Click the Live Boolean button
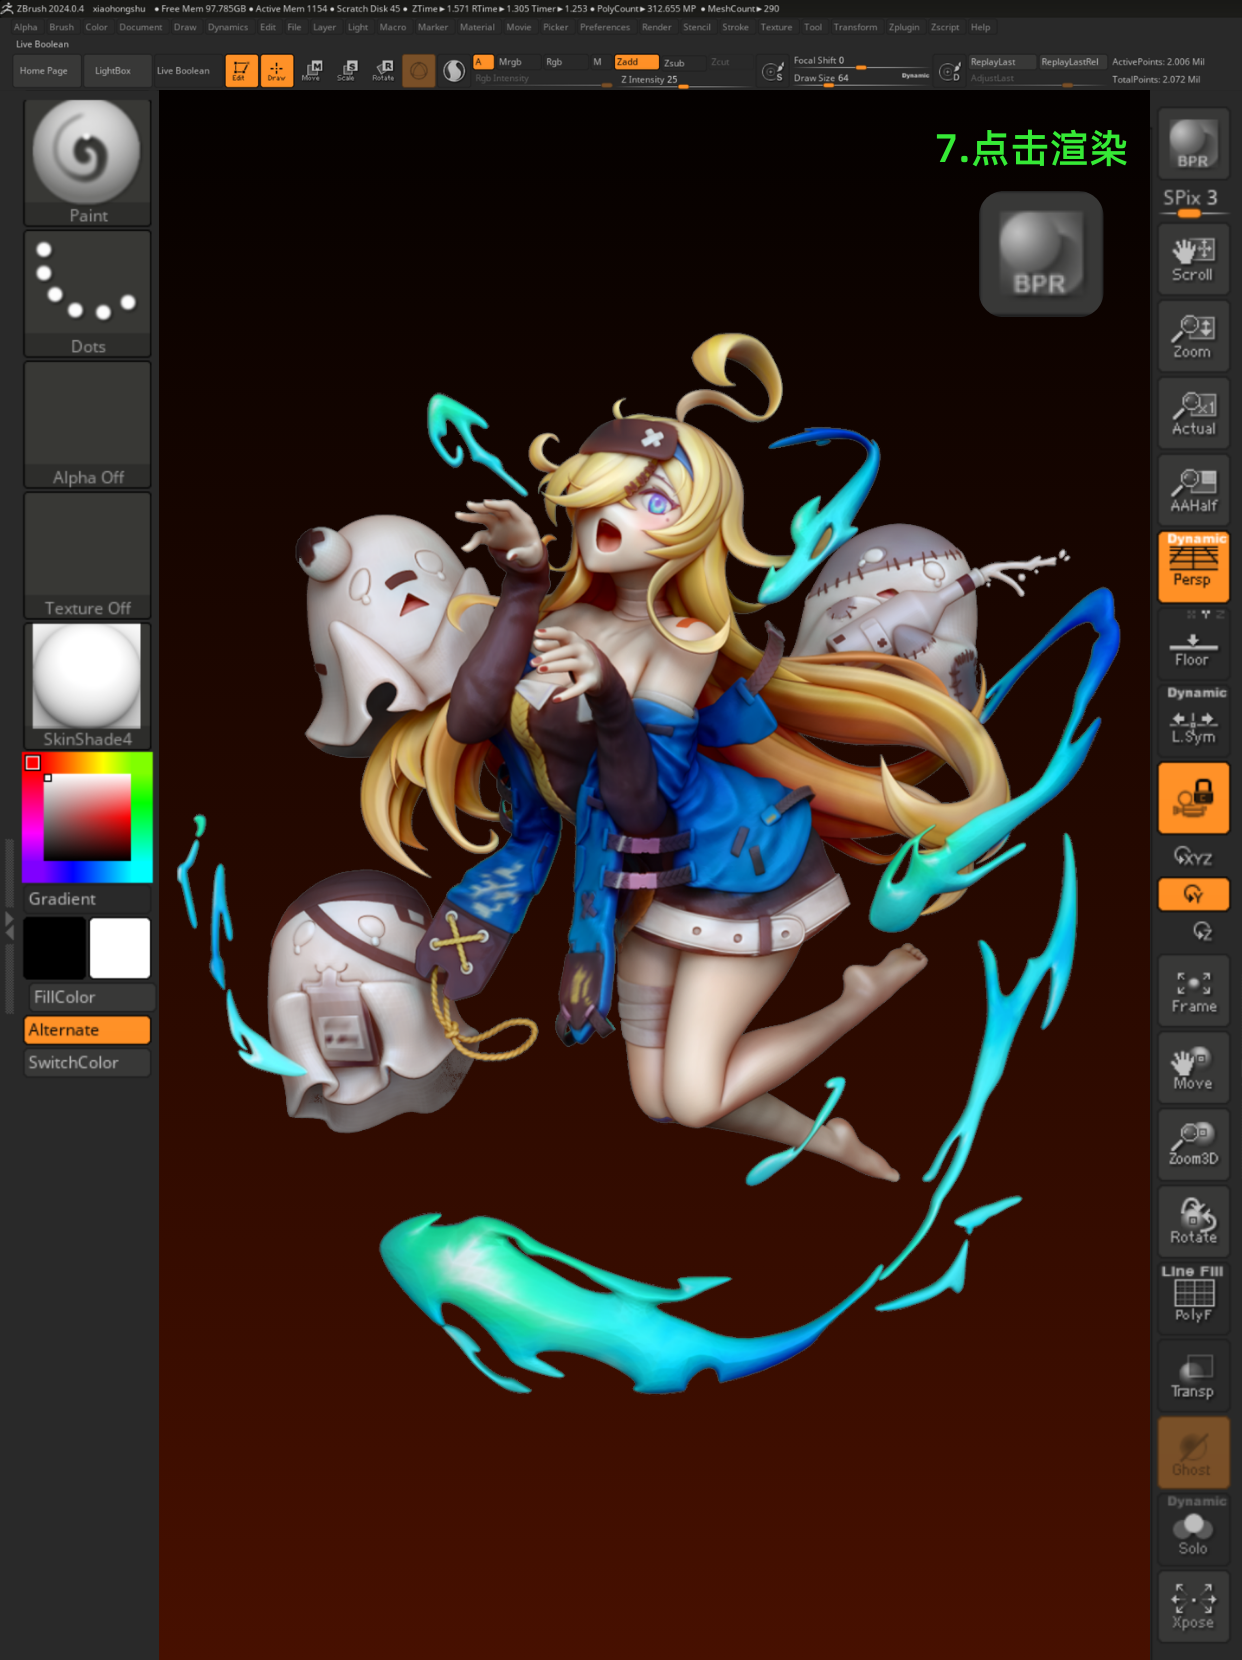The image size is (1242, 1660). (183, 71)
